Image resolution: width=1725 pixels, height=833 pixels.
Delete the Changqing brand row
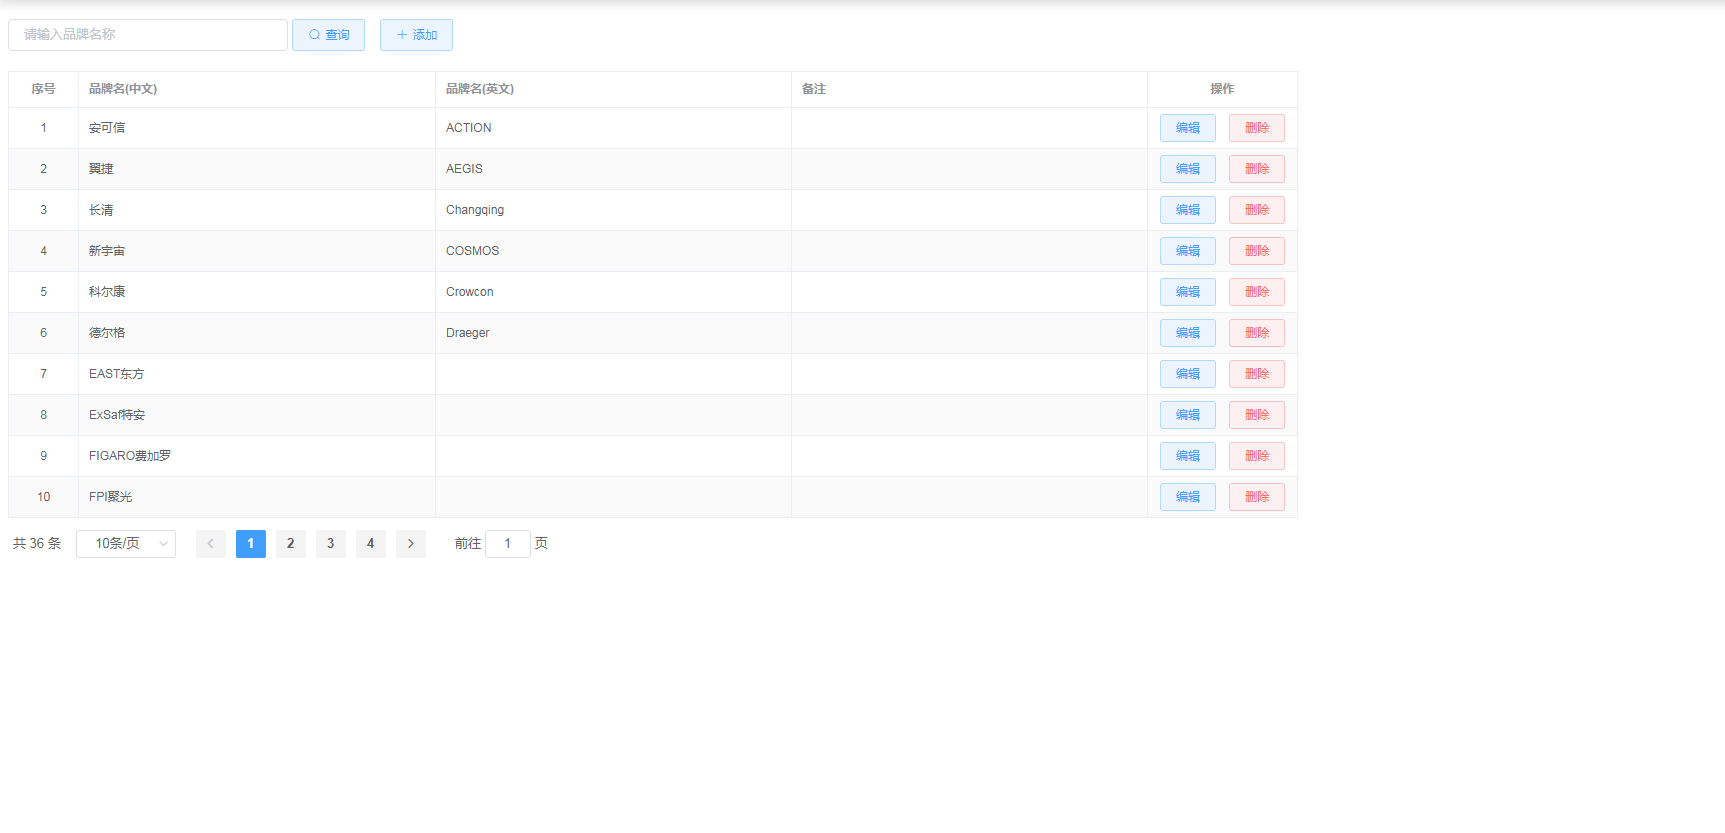pos(1256,210)
